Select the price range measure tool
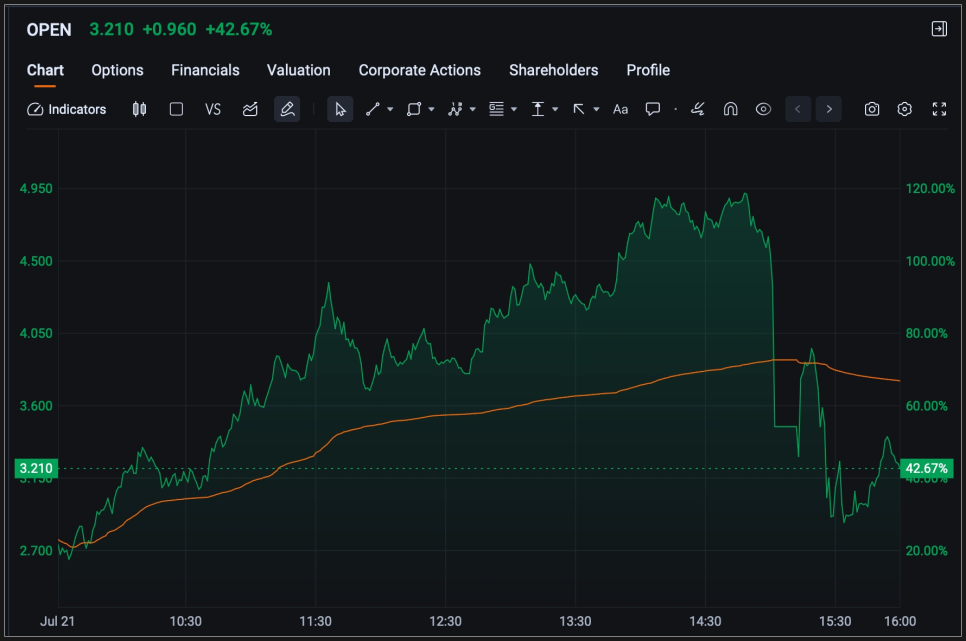 coord(538,109)
